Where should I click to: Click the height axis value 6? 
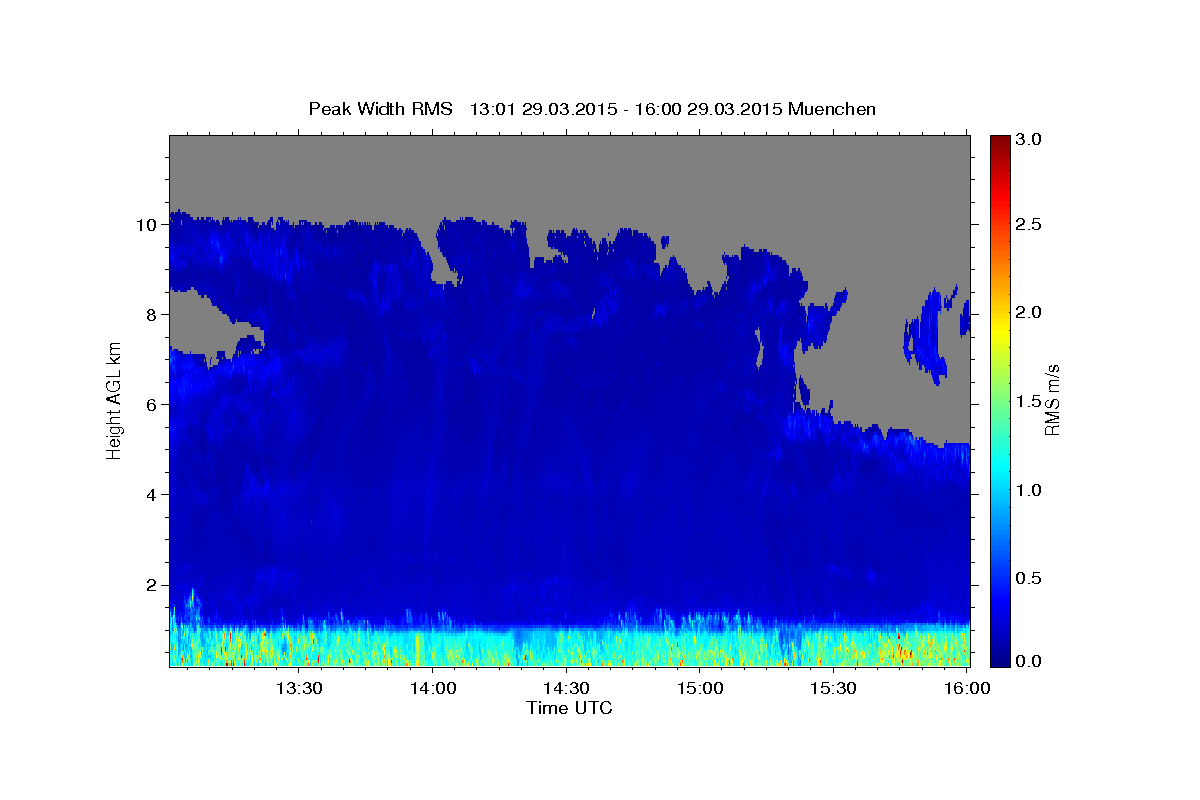[153, 405]
